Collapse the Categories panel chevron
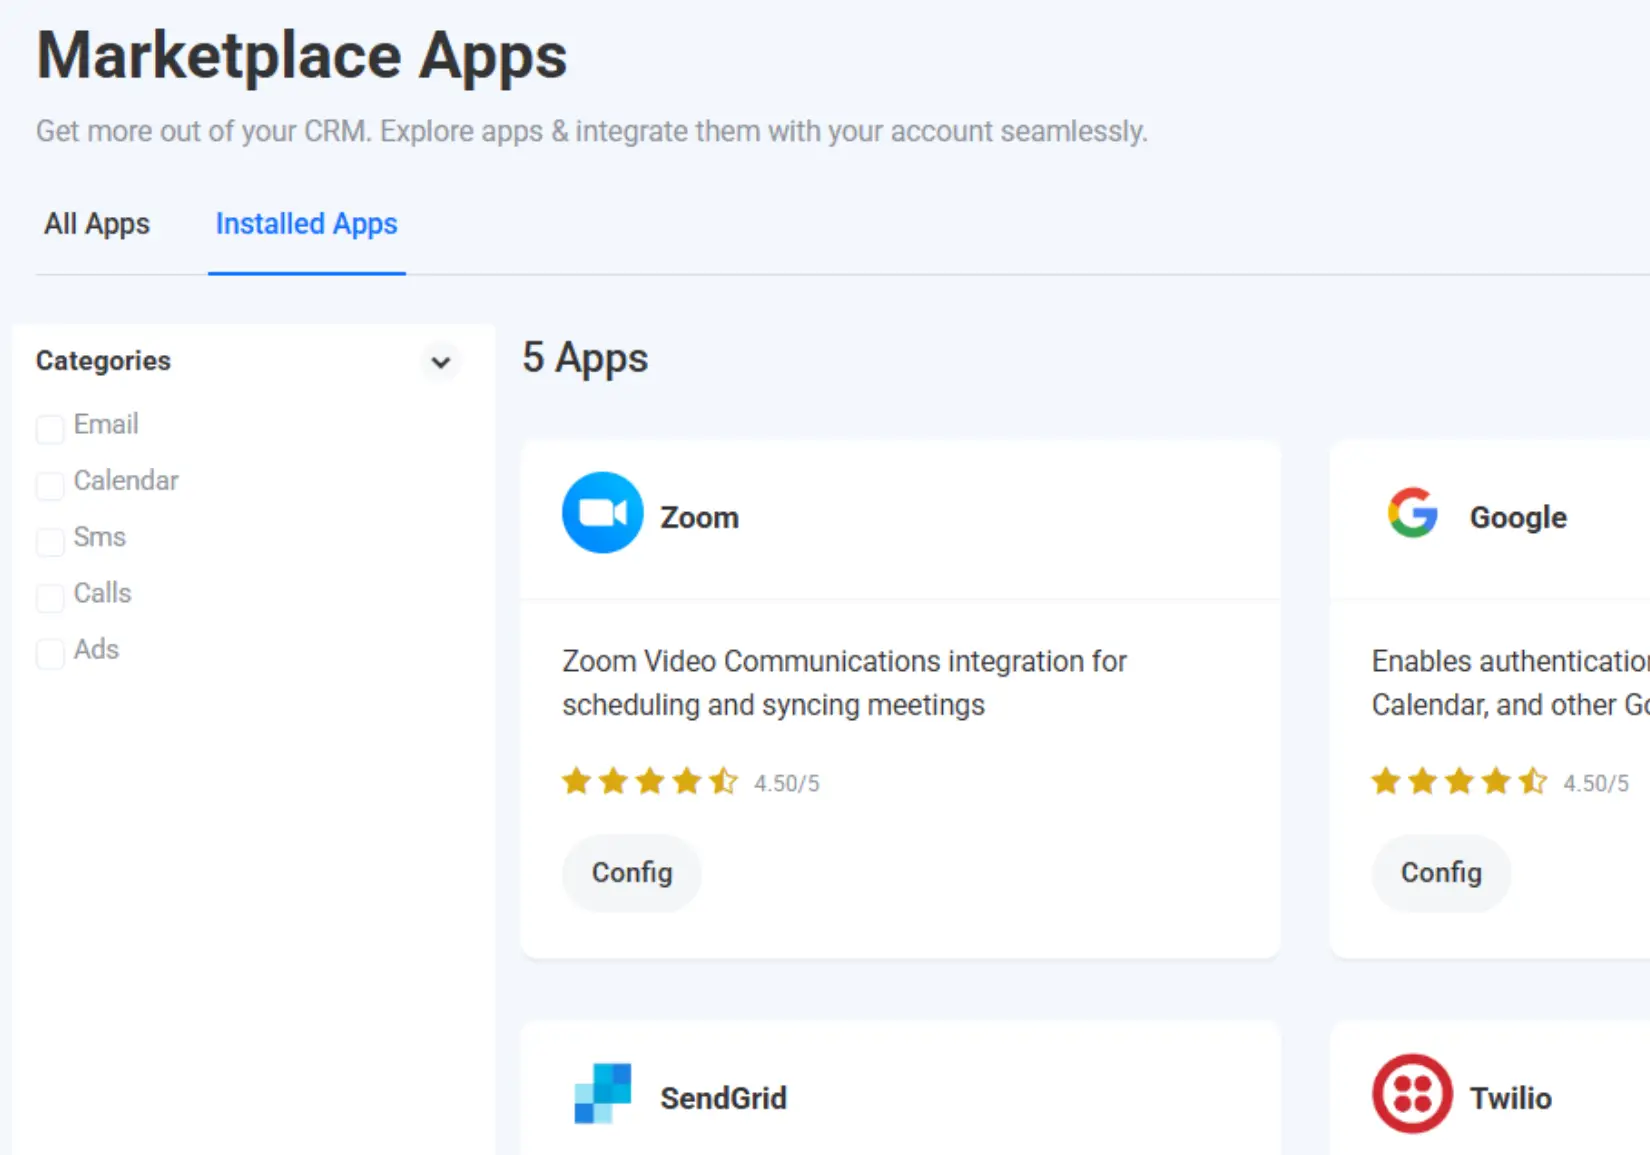Viewport: 1650px width, 1155px height. 440,362
